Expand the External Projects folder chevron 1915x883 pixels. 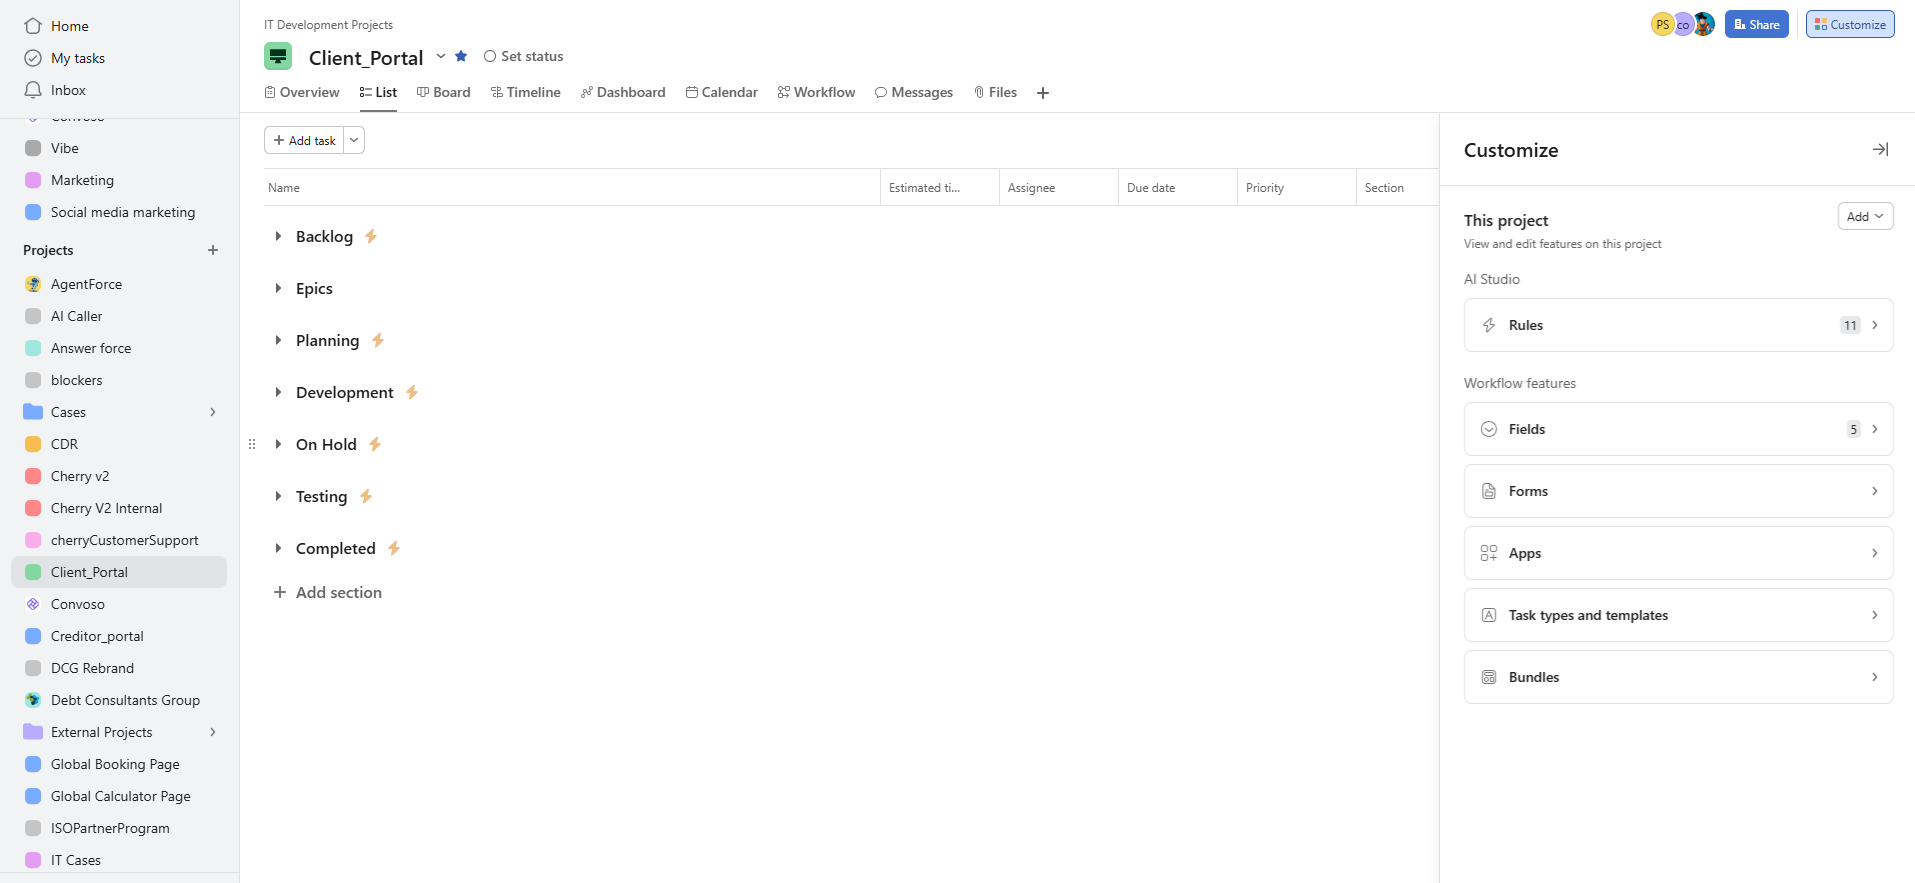click(x=213, y=732)
